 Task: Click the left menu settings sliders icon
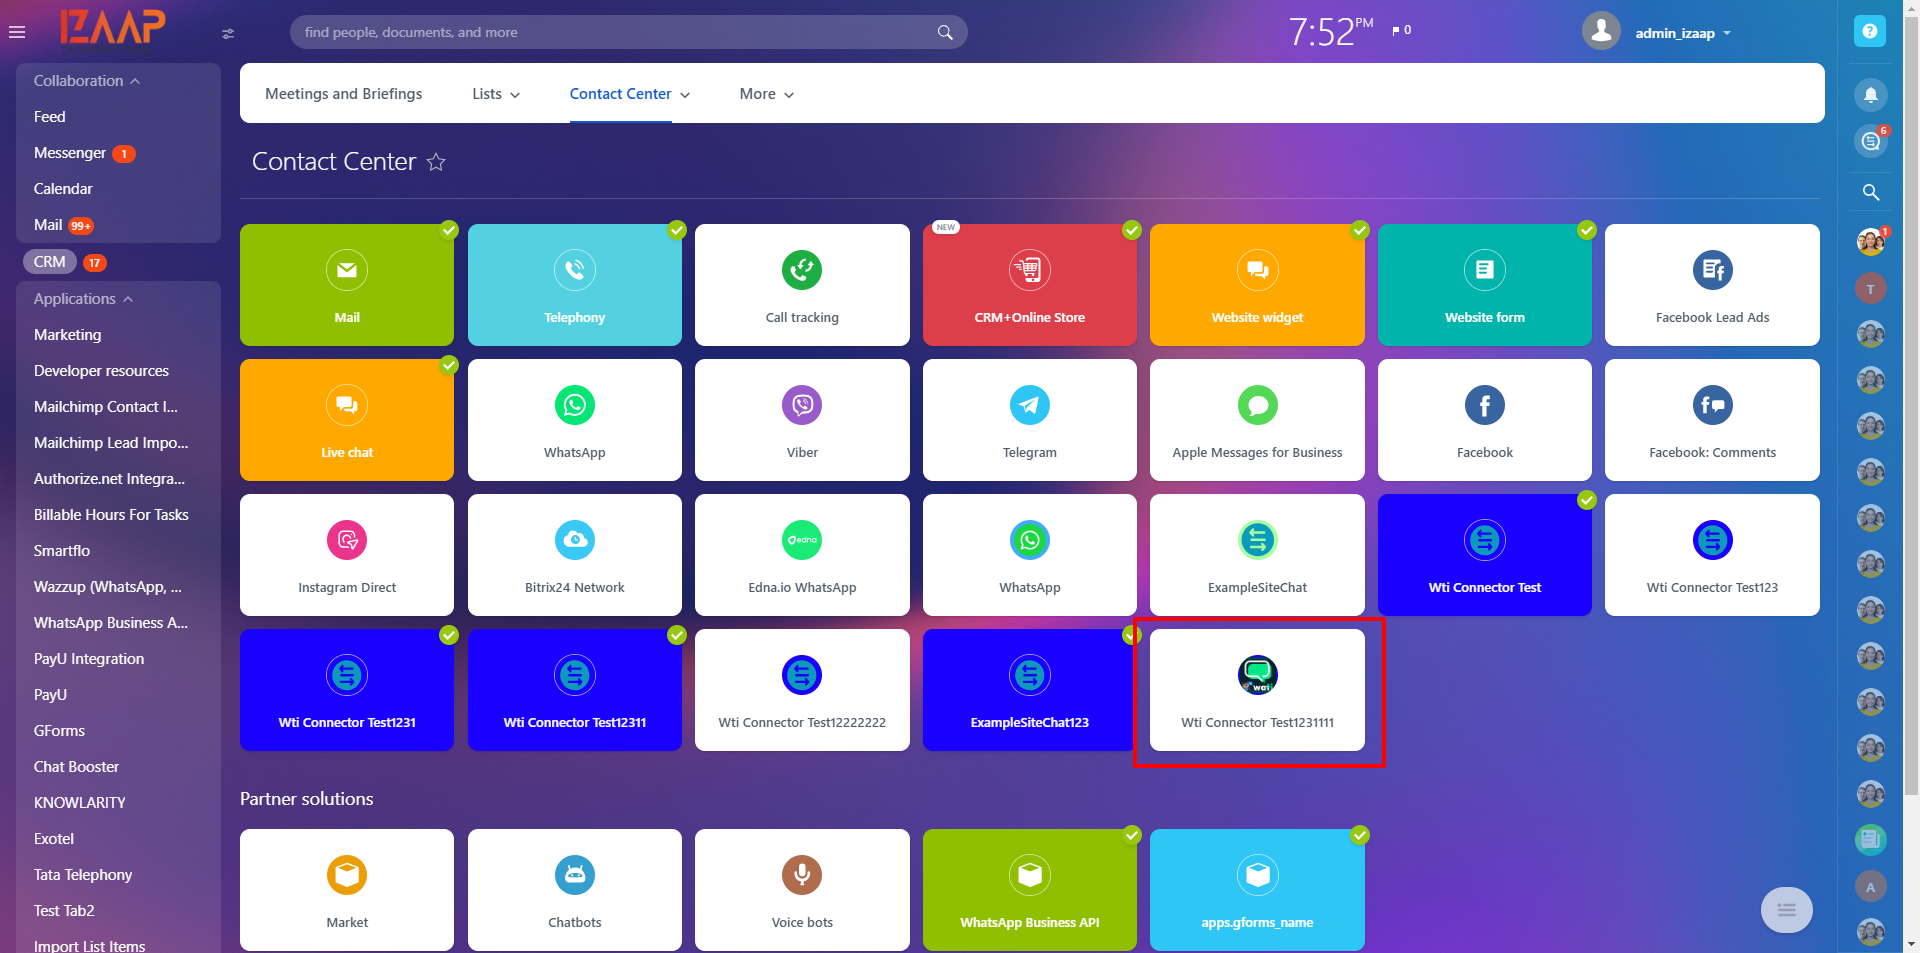[x=228, y=33]
